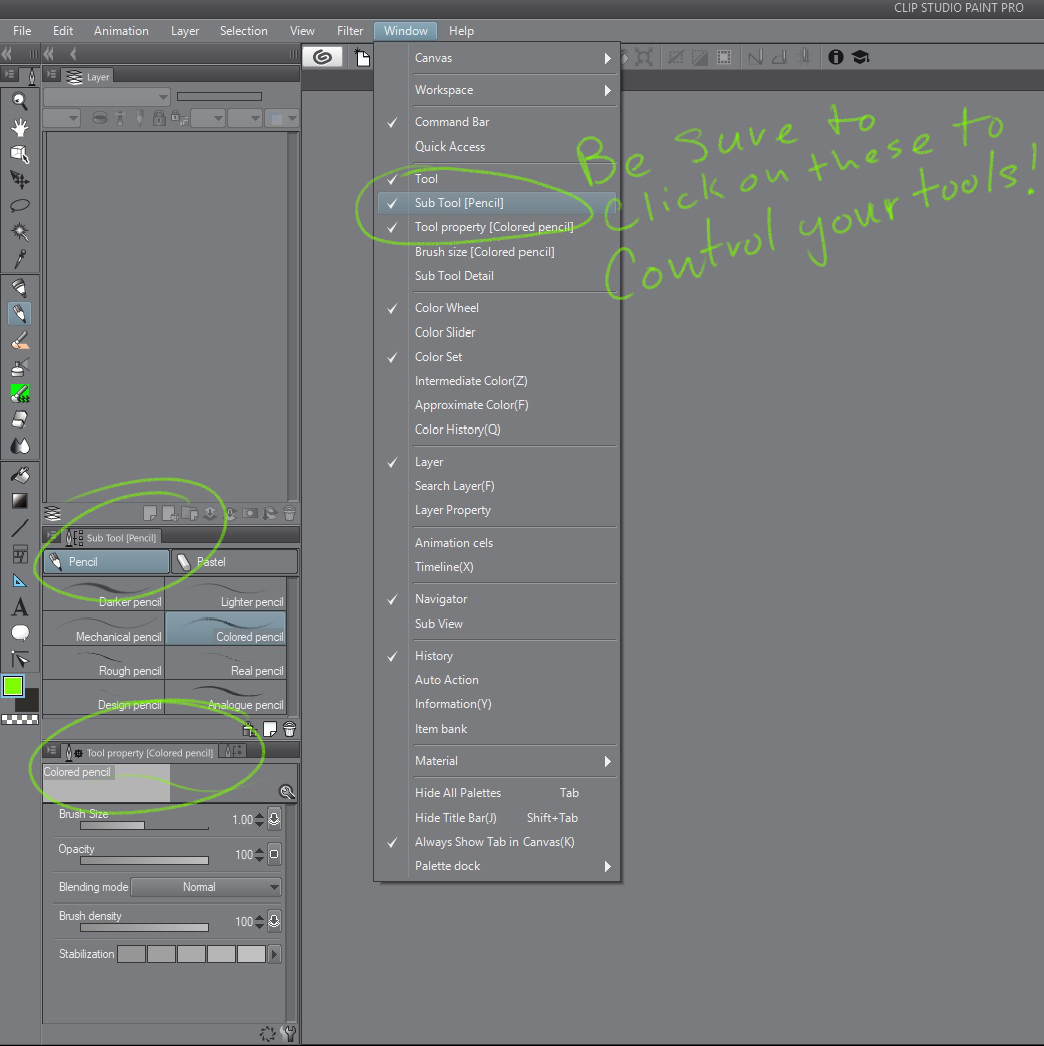Image resolution: width=1044 pixels, height=1046 pixels.
Task: Select the Operation object tool
Action: 19,154
